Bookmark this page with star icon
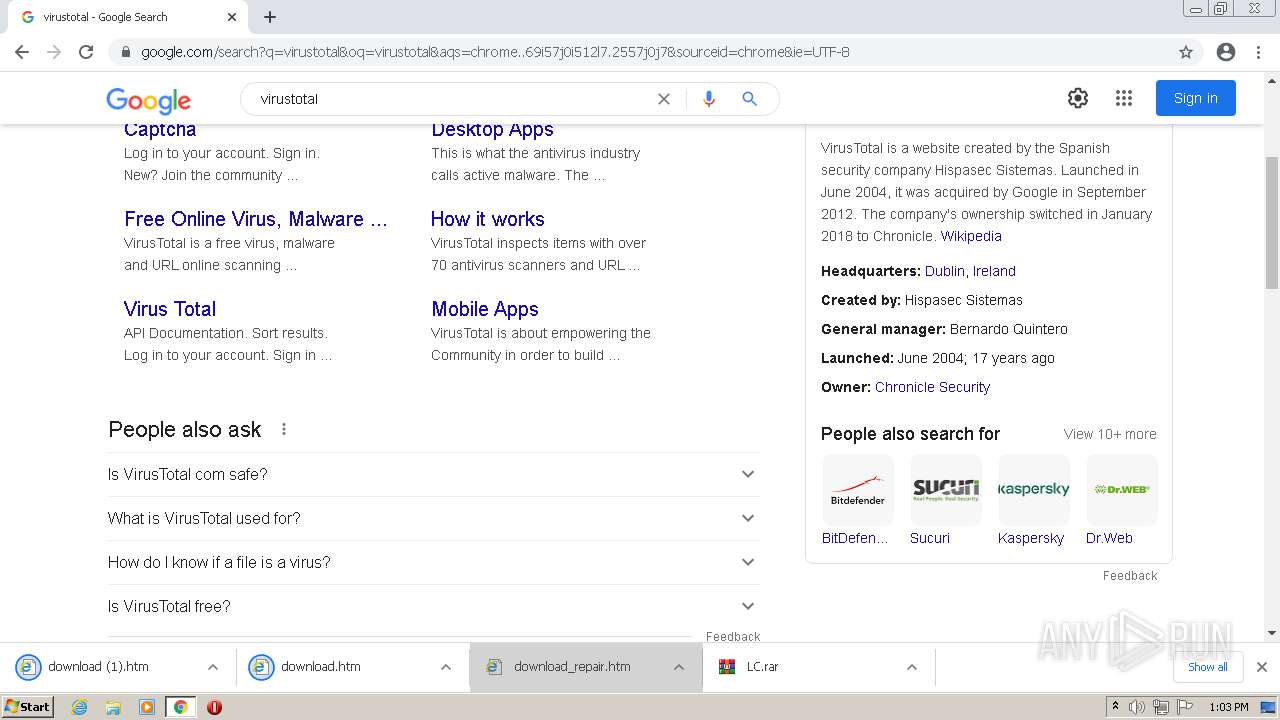Image resolution: width=1280 pixels, height=720 pixels. 1186,52
